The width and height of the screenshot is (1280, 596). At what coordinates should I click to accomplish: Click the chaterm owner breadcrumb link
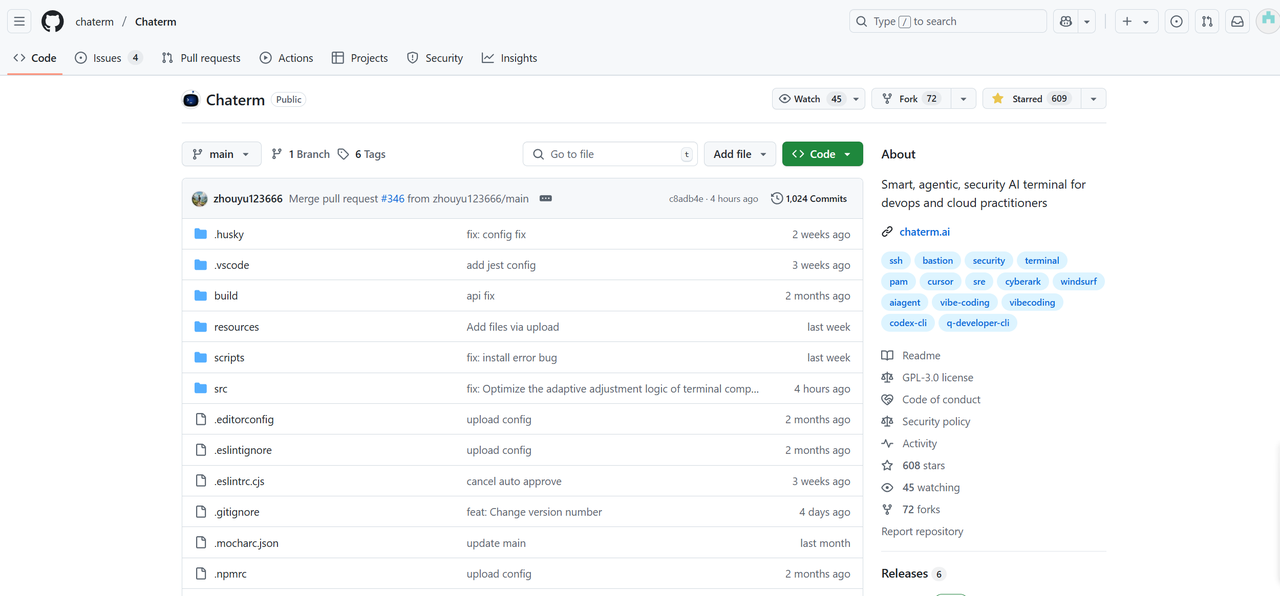tap(95, 21)
